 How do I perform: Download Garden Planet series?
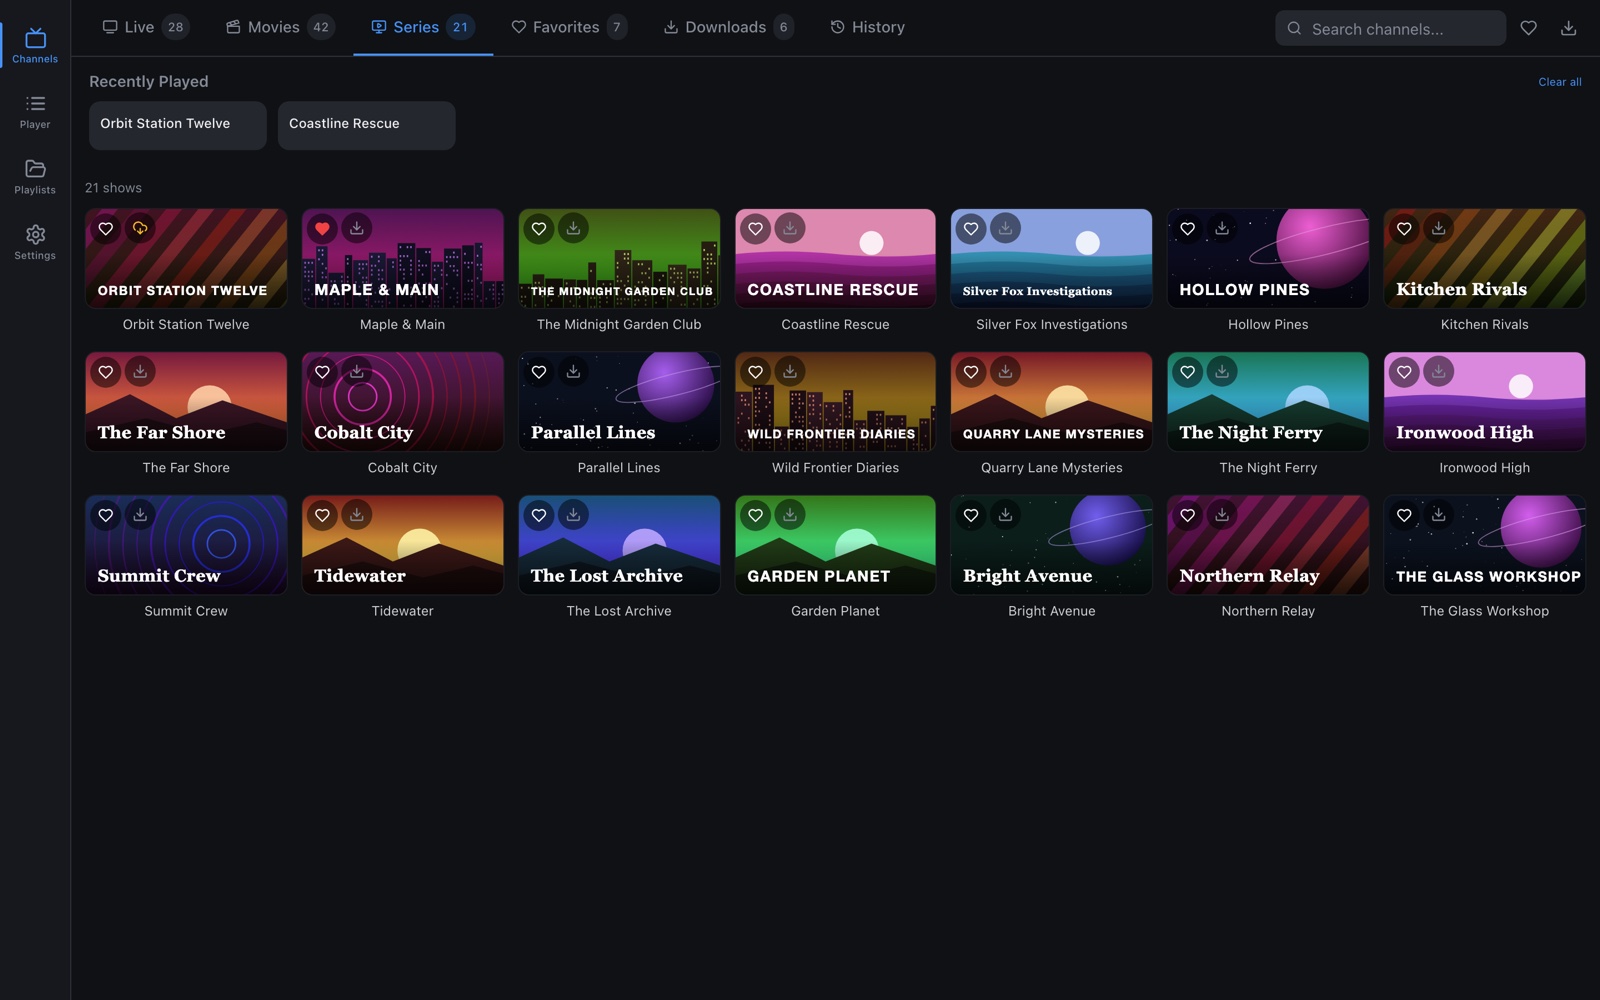[x=790, y=515]
